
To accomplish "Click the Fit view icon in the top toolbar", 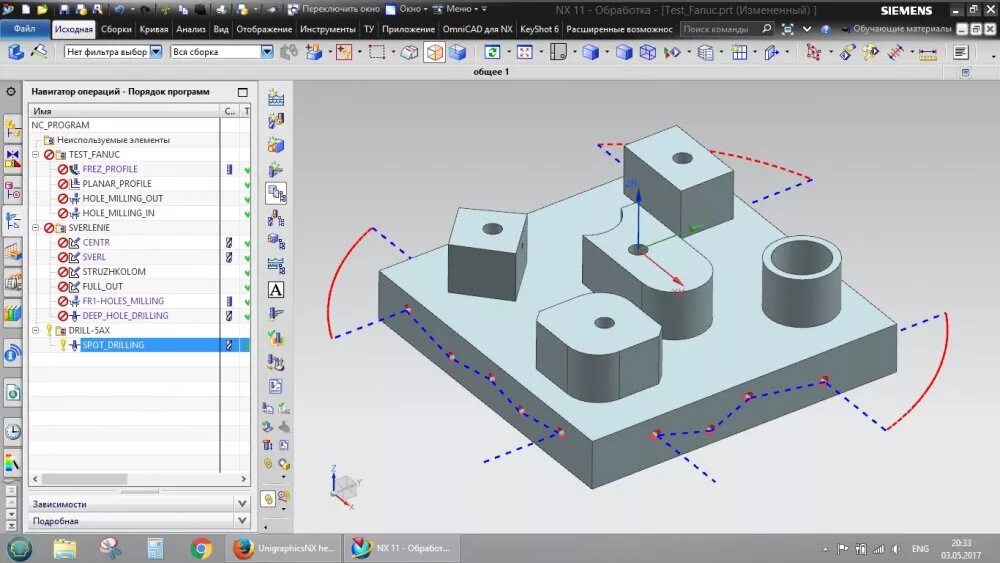I will tap(525, 52).
